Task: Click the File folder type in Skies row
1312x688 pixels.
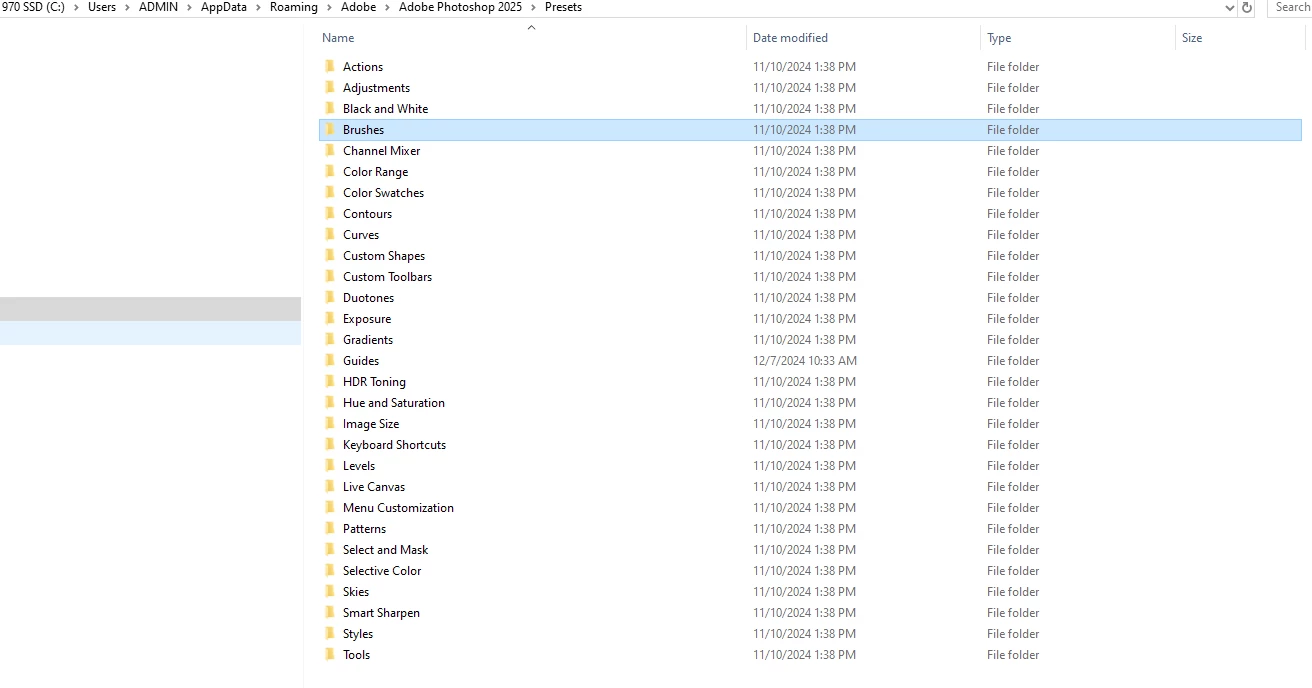Action: click(1013, 592)
